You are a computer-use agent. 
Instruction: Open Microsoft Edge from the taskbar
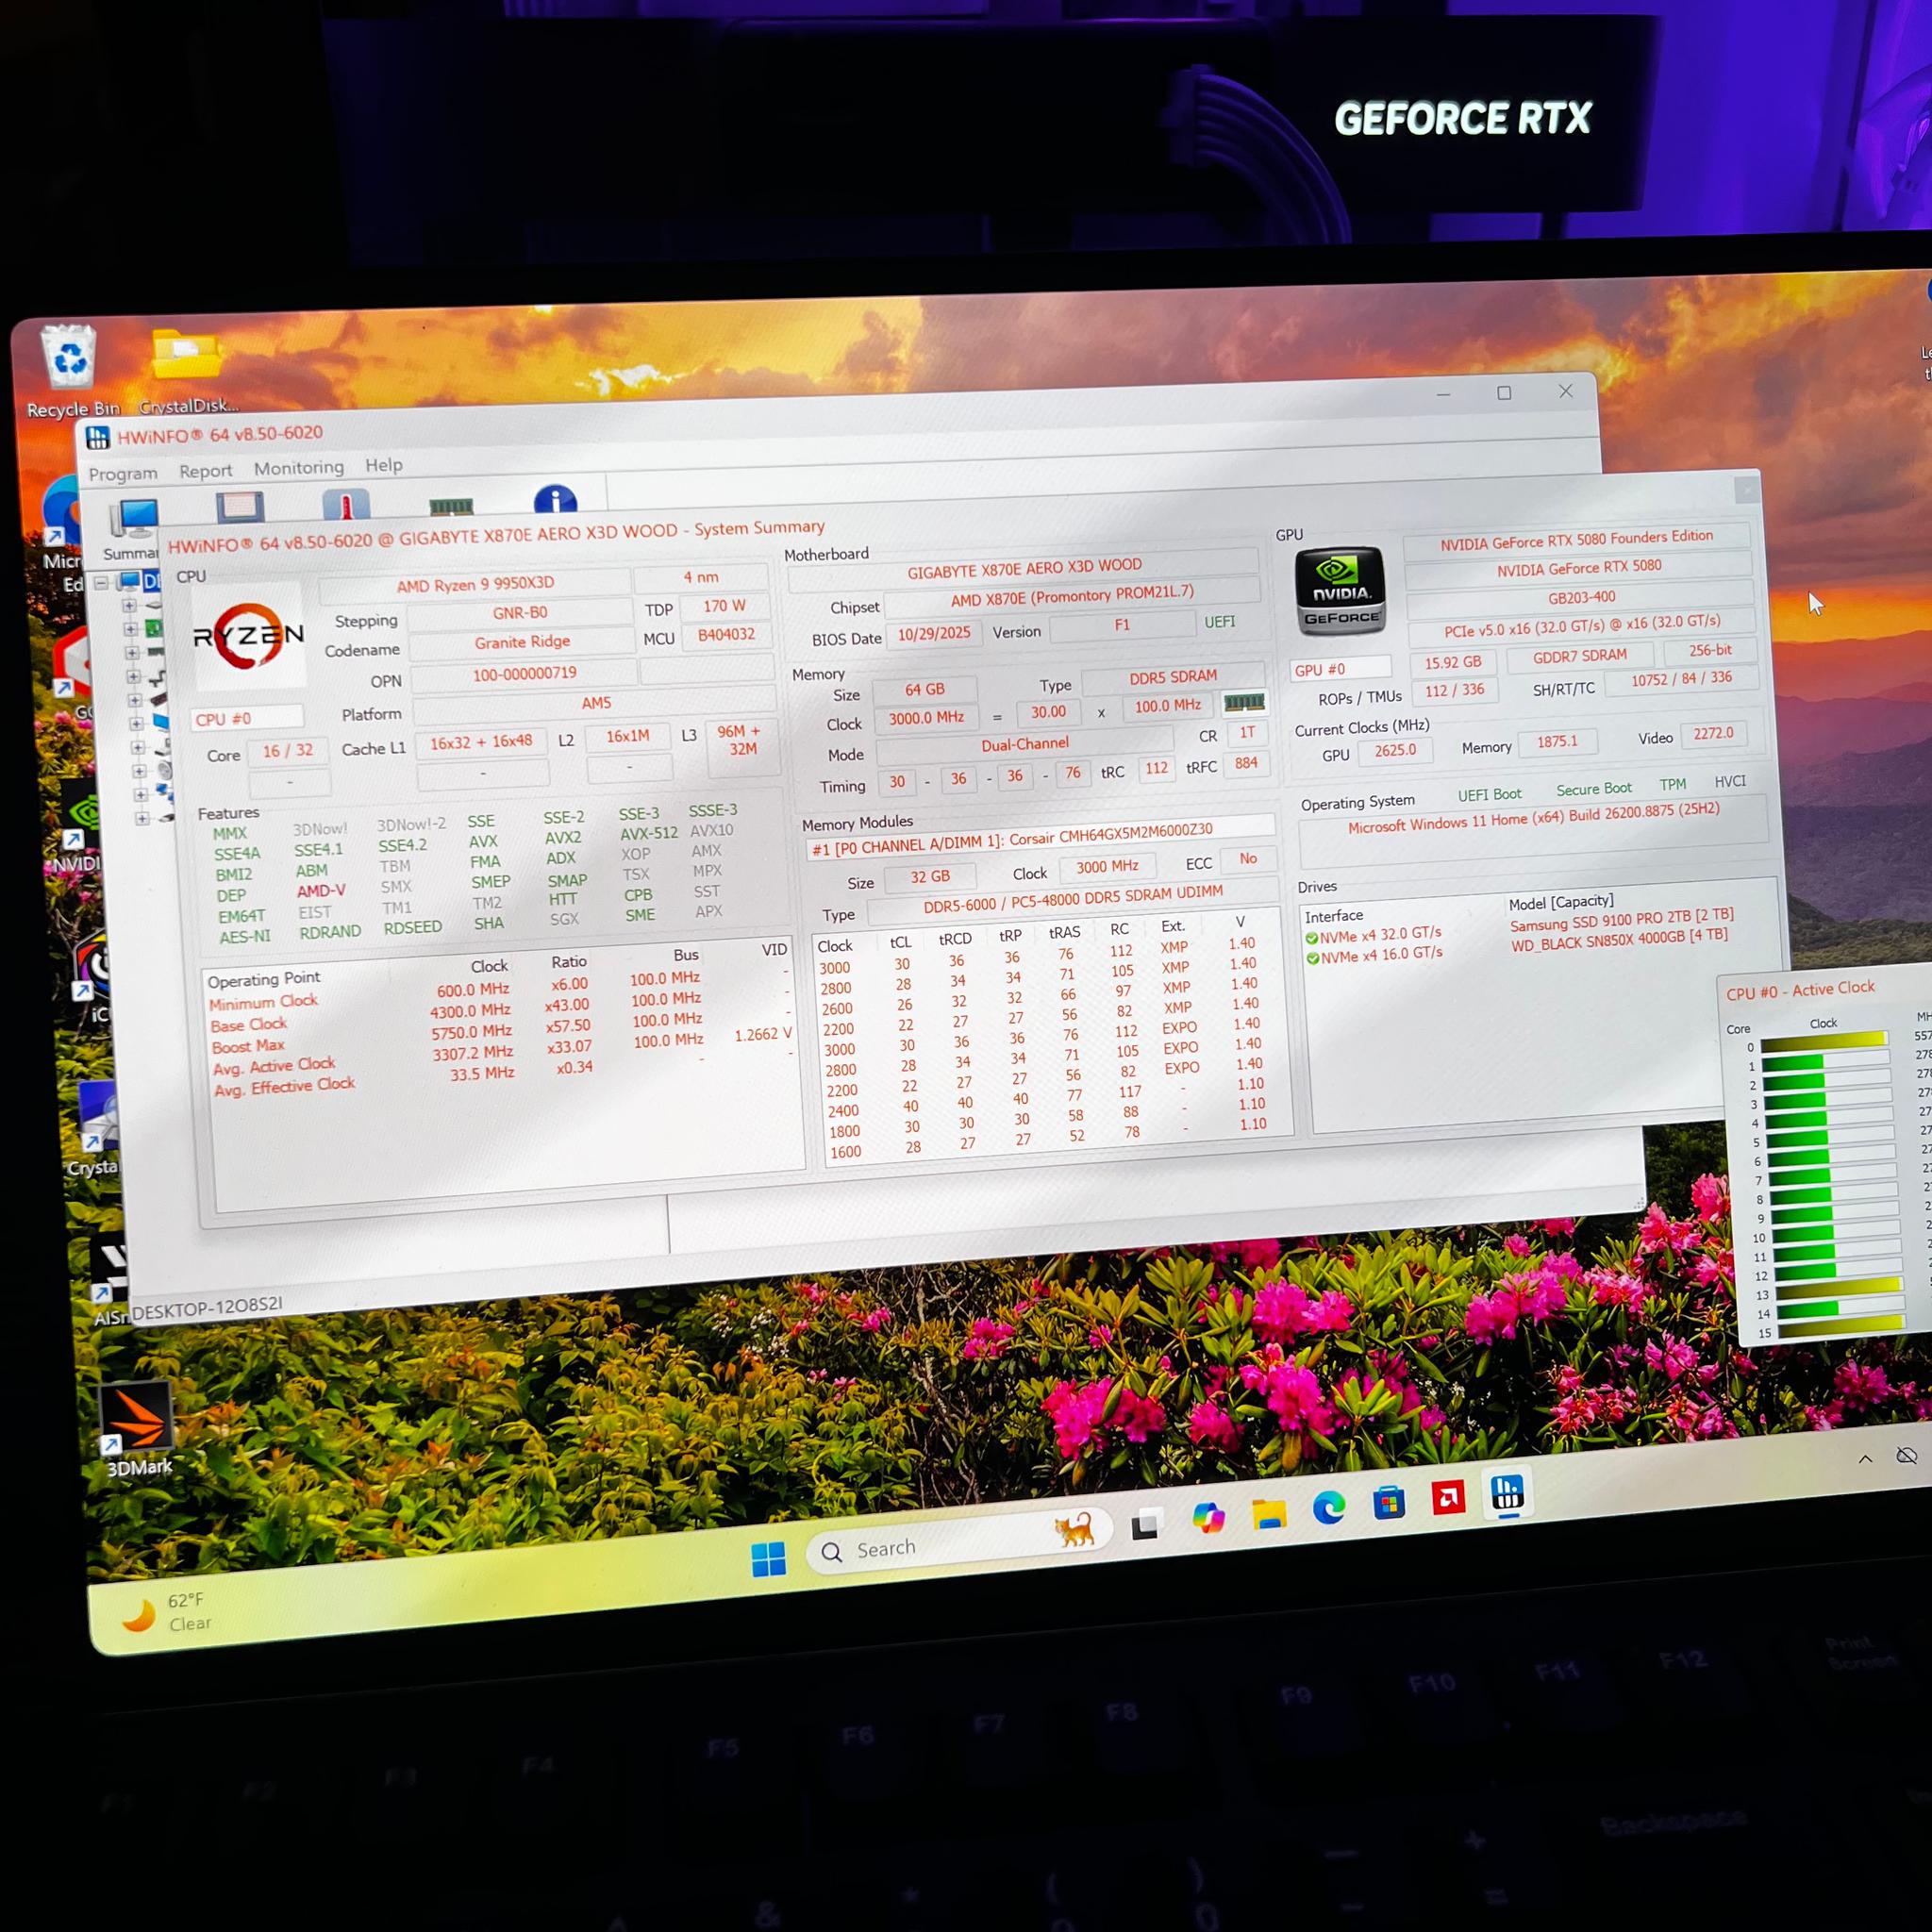1329,1507
